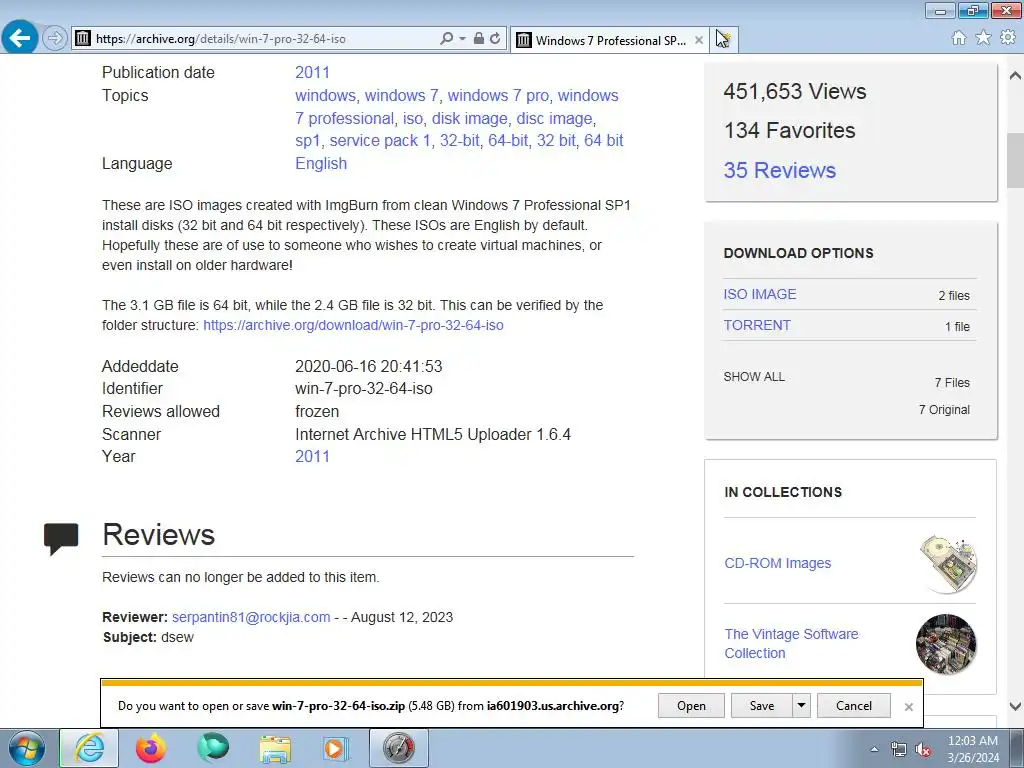Open a new tab with new-tab button

[724, 40]
